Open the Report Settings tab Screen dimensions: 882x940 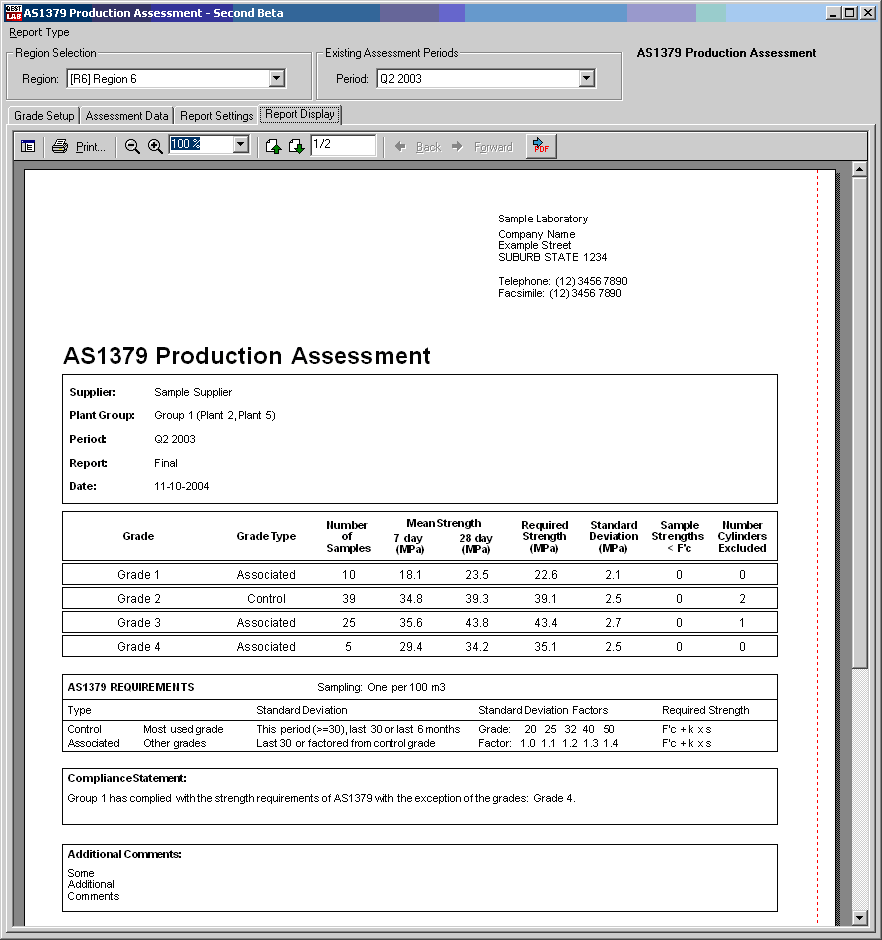pos(216,116)
